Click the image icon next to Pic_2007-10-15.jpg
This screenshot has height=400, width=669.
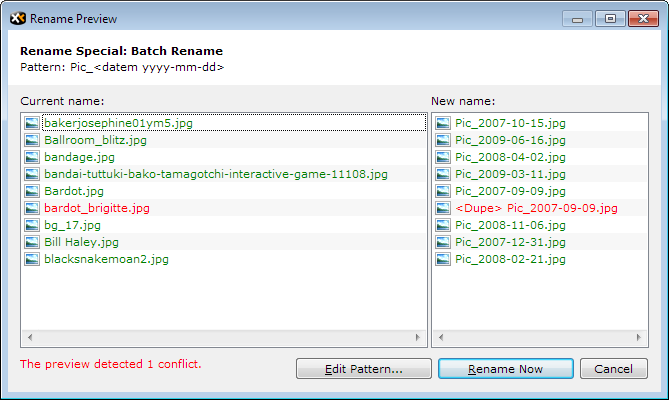pos(443,123)
